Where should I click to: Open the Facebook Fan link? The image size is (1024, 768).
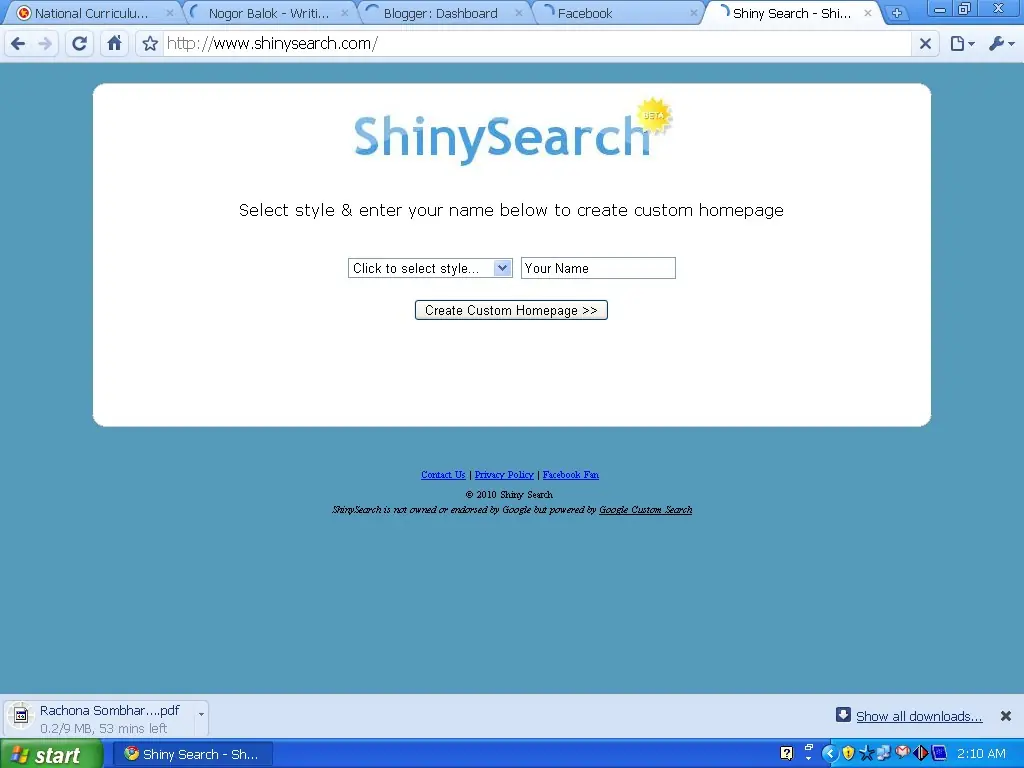coord(571,475)
